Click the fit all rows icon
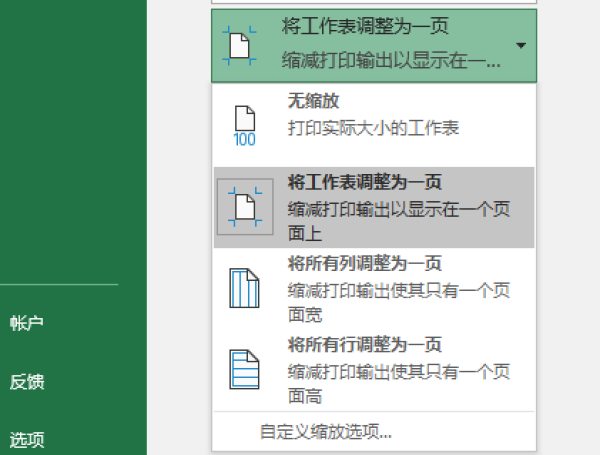 tap(244, 369)
